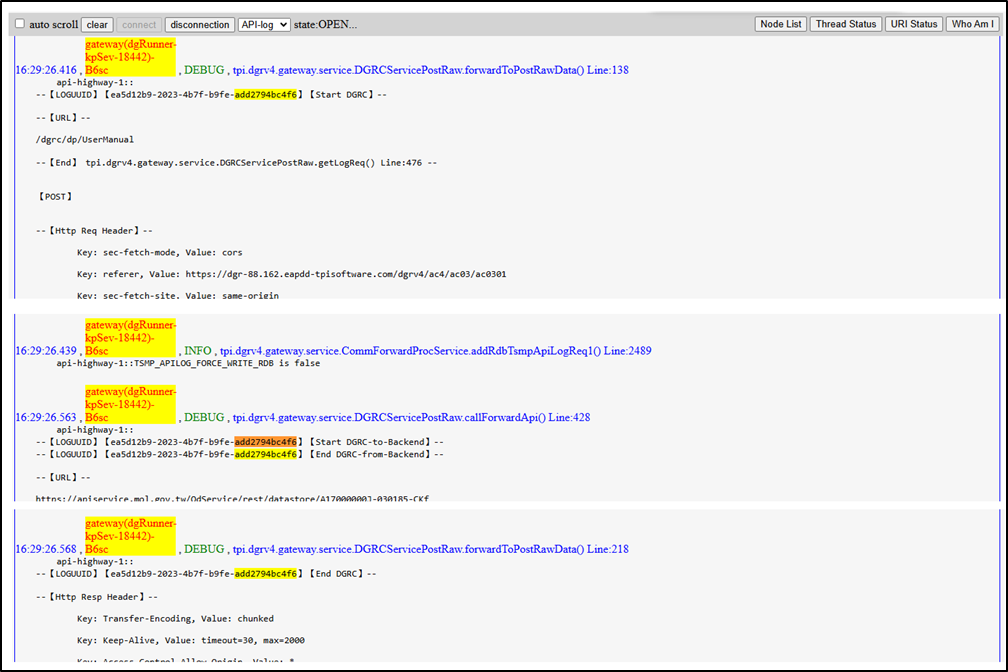This screenshot has height=672, width=1008.
Task: Click the 16:29:26.563 log timestamp
Action: point(46,417)
